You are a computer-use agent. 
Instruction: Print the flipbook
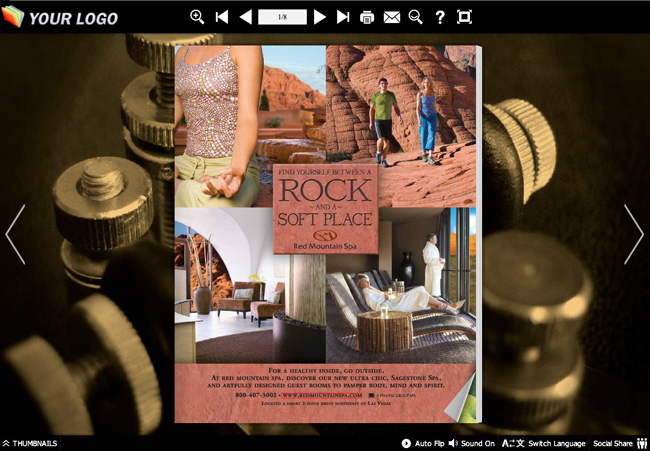pos(367,17)
